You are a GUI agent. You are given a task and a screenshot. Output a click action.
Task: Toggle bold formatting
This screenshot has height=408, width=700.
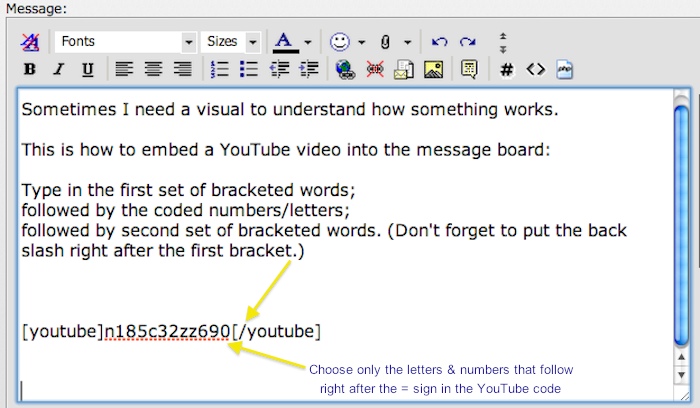click(x=30, y=69)
